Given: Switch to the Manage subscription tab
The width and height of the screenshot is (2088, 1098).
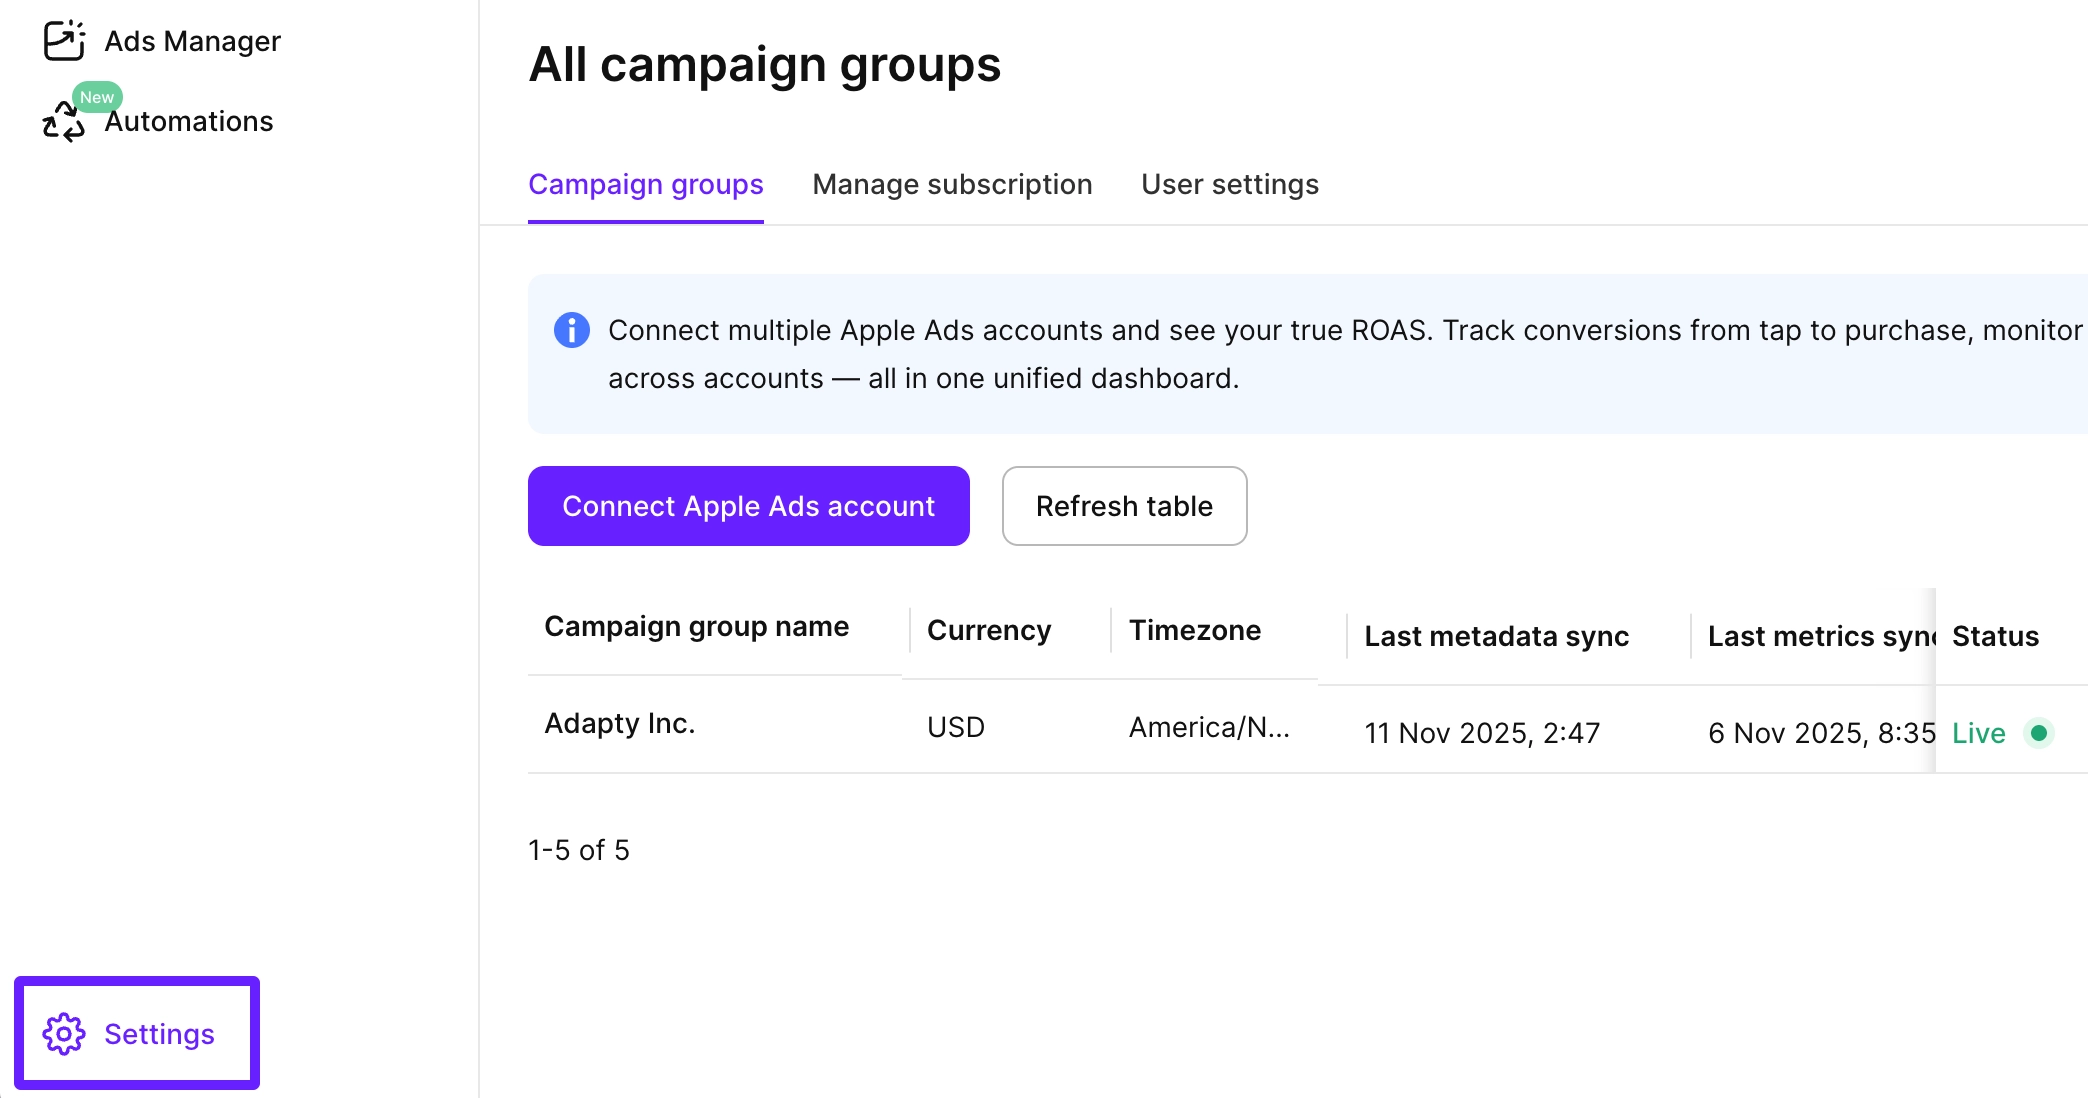Looking at the screenshot, I should pos(951,185).
